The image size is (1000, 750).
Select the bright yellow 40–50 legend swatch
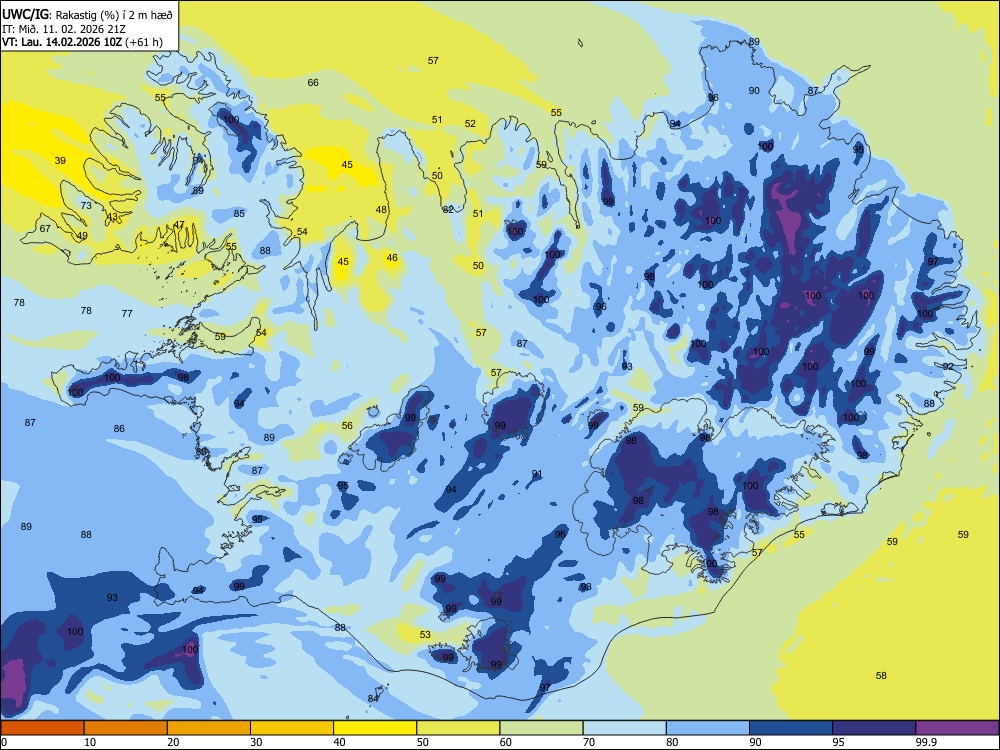(x=375, y=728)
